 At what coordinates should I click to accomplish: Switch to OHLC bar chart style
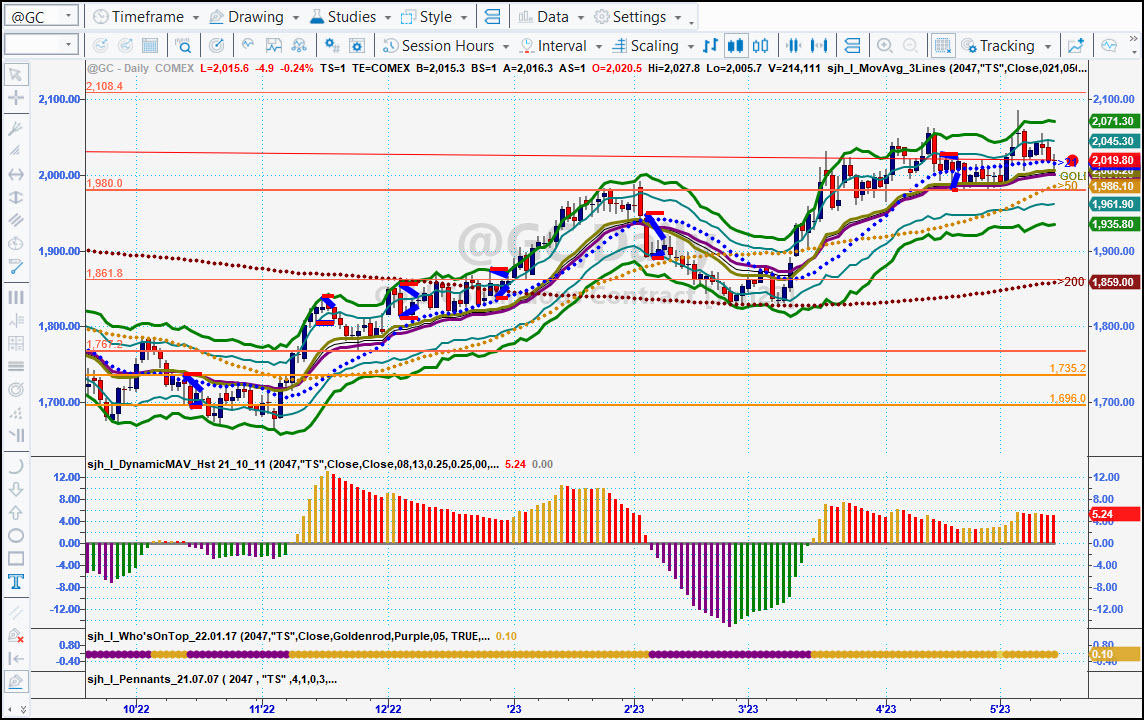pyautogui.click(x=710, y=46)
